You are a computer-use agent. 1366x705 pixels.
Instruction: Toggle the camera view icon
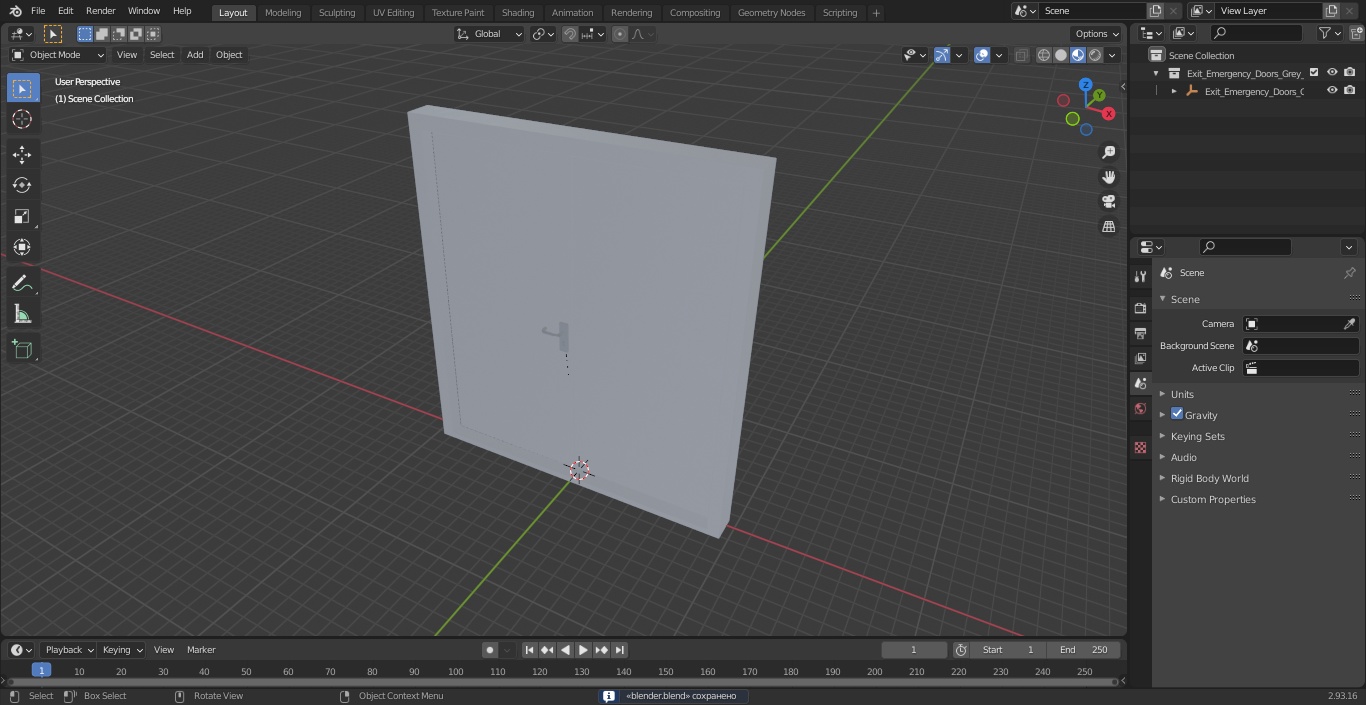(1108, 201)
